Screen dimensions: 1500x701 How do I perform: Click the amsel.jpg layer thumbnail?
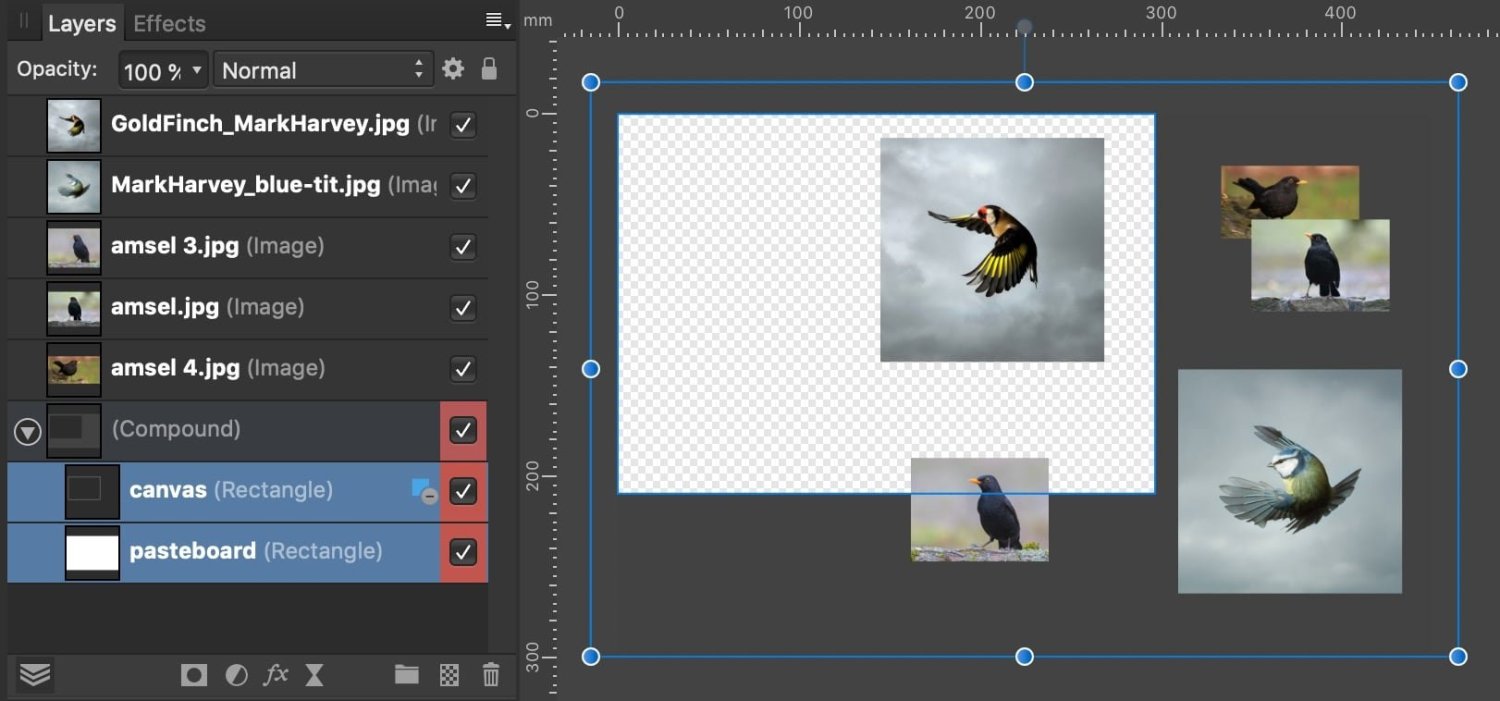(x=73, y=307)
